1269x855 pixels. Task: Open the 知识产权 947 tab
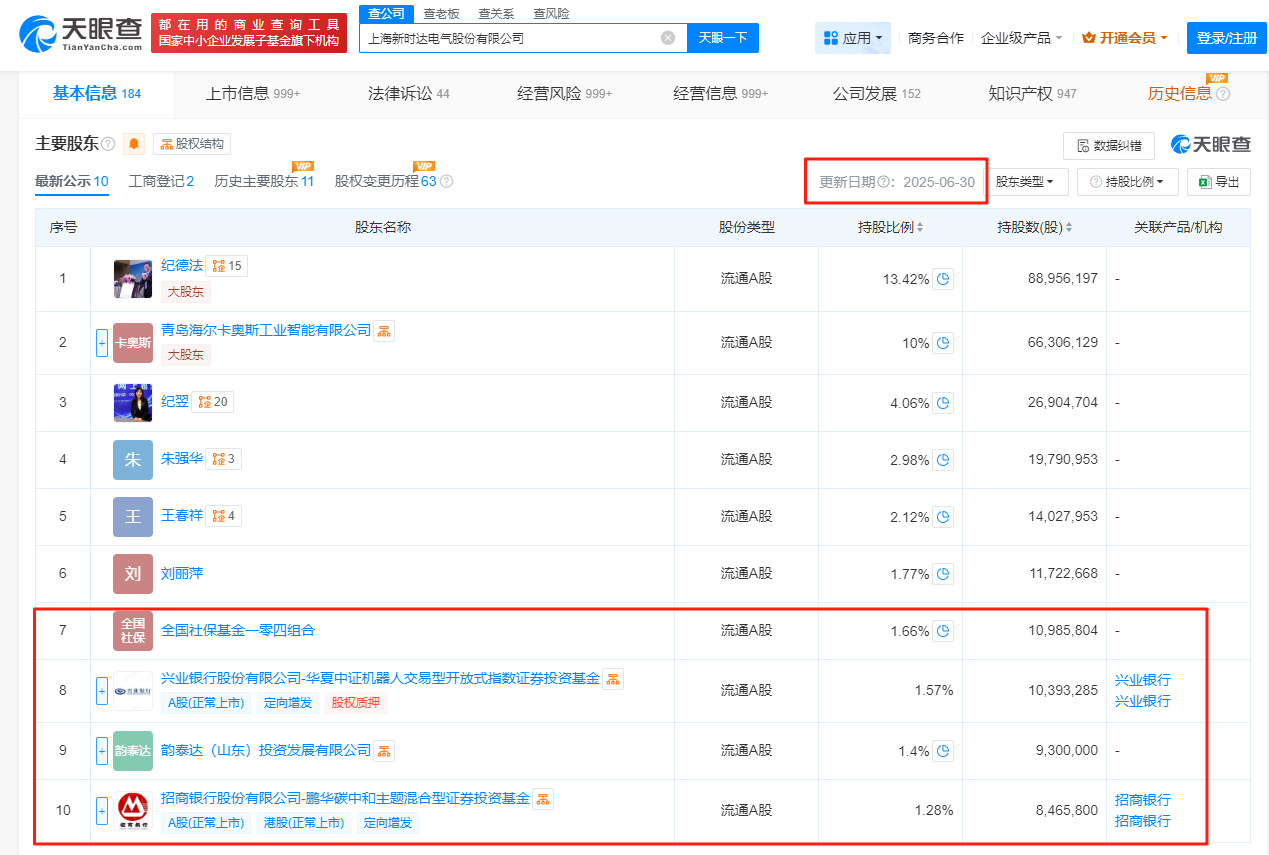click(1033, 94)
